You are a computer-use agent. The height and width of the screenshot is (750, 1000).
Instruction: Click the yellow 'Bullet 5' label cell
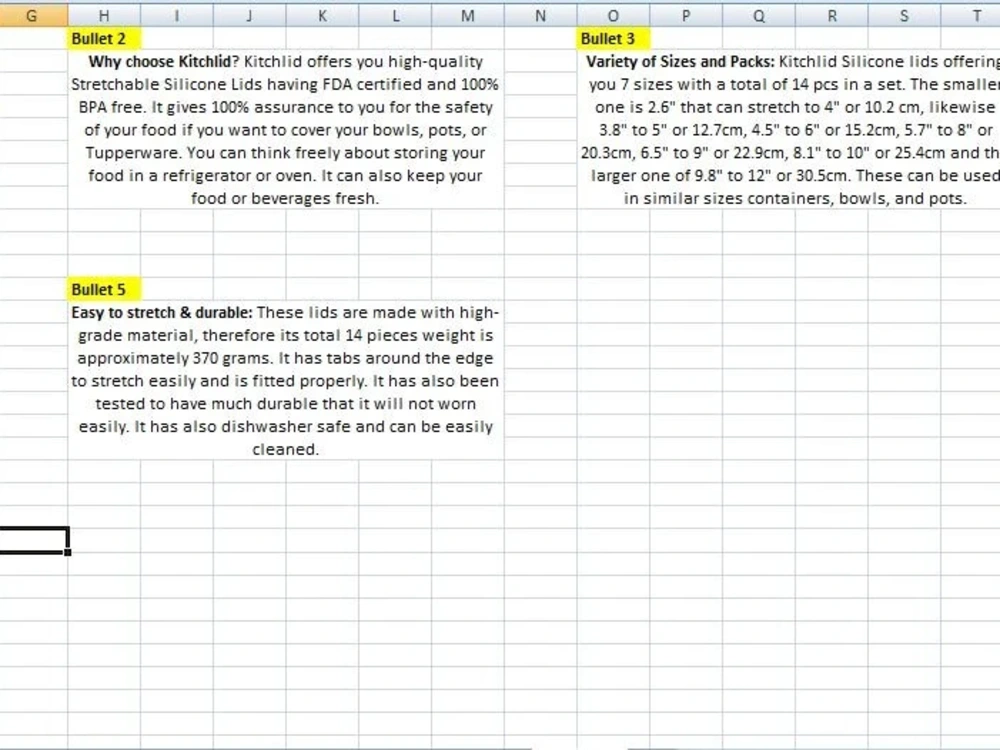[104, 289]
